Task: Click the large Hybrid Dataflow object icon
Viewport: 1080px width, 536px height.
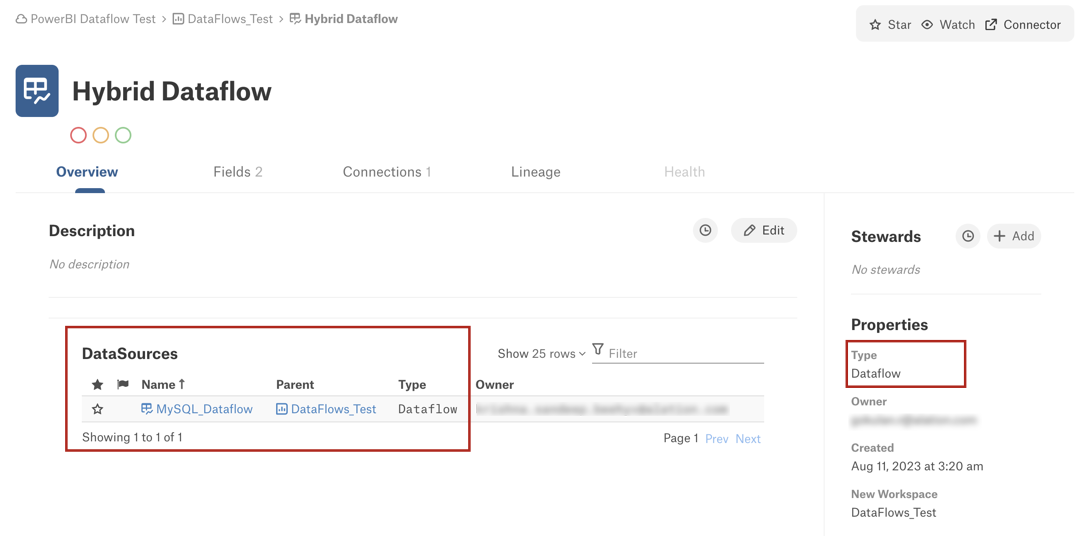Action: pyautogui.click(x=37, y=91)
